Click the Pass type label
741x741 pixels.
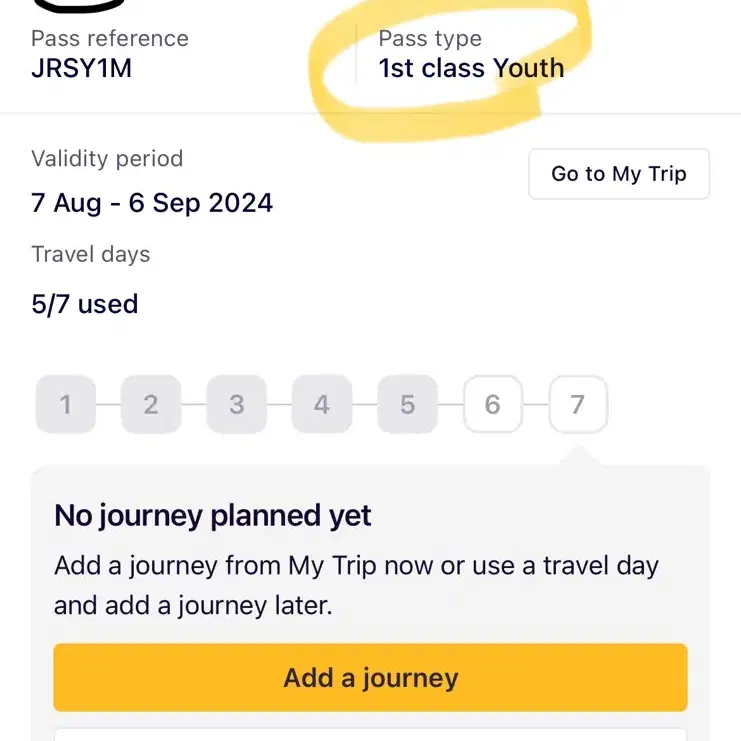[430, 39]
